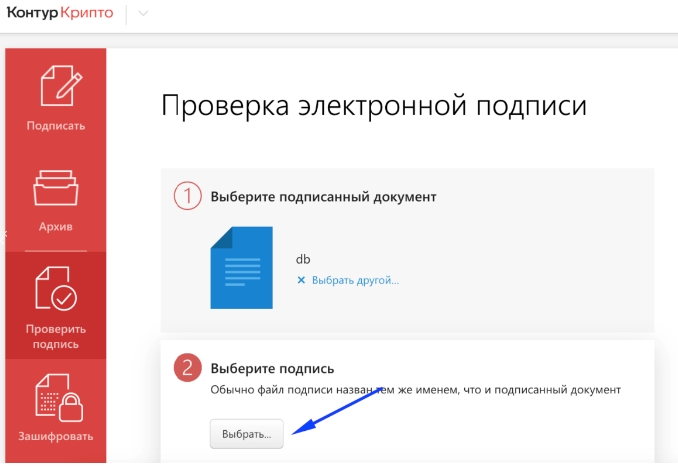The width and height of the screenshot is (678, 467).
Task: Open the Зашифровать lock icon
Action: [x=59, y=398]
